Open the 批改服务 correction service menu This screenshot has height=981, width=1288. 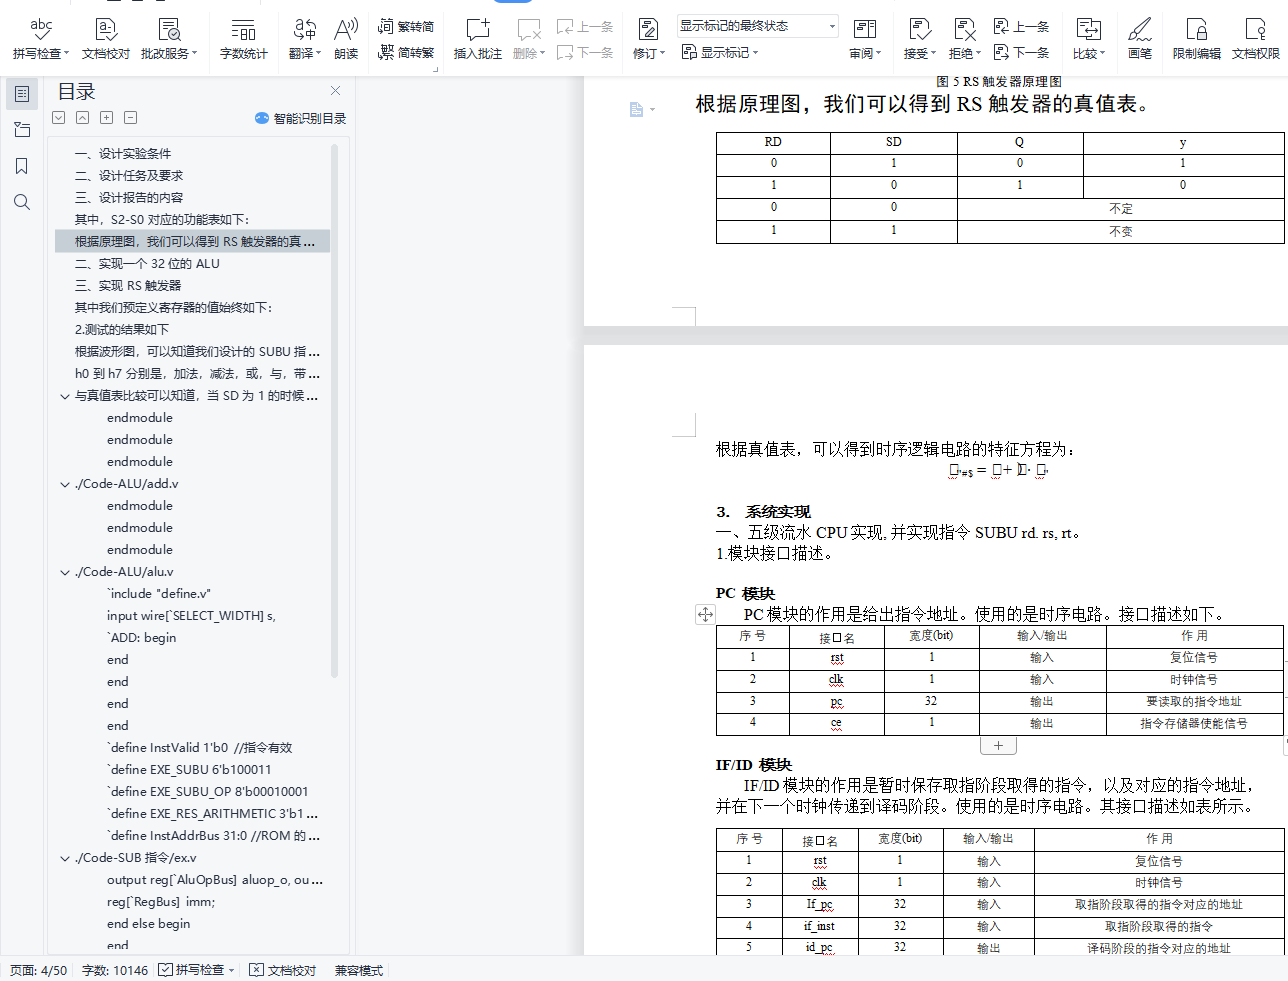[169, 38]
